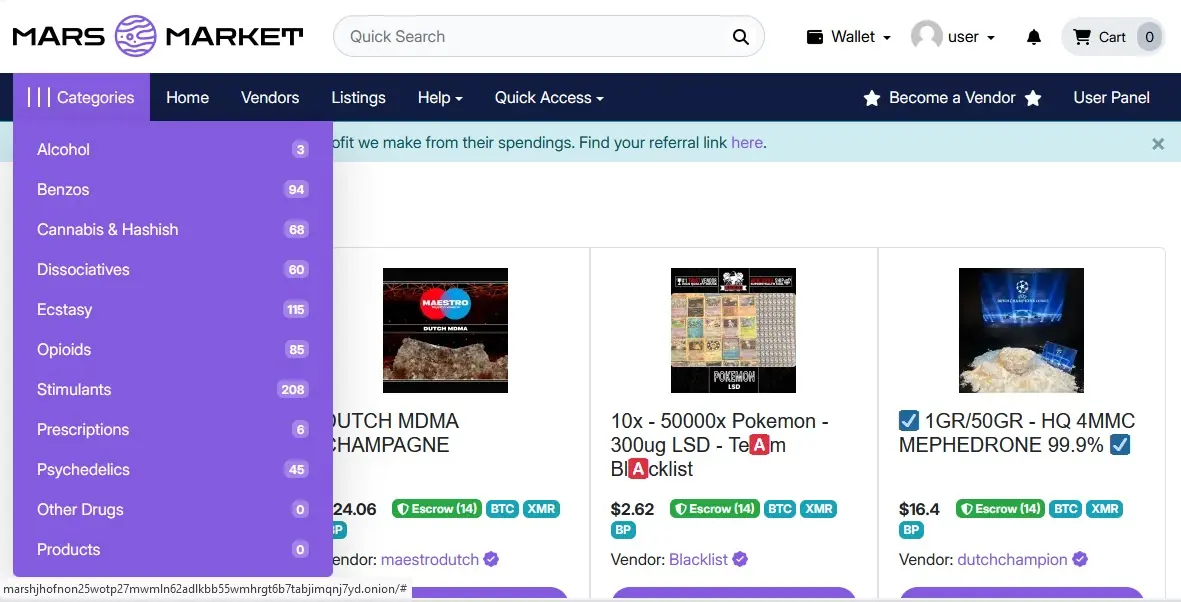The image size is (1181, 602).
Task: Click the Mars Market planet logo
Action: point(136,36)
